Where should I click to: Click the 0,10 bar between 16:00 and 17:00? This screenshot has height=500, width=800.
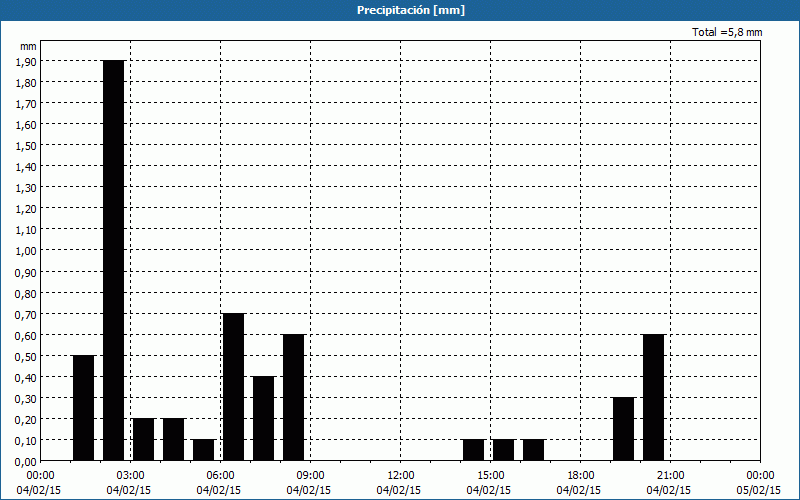(x=534, y=450)
